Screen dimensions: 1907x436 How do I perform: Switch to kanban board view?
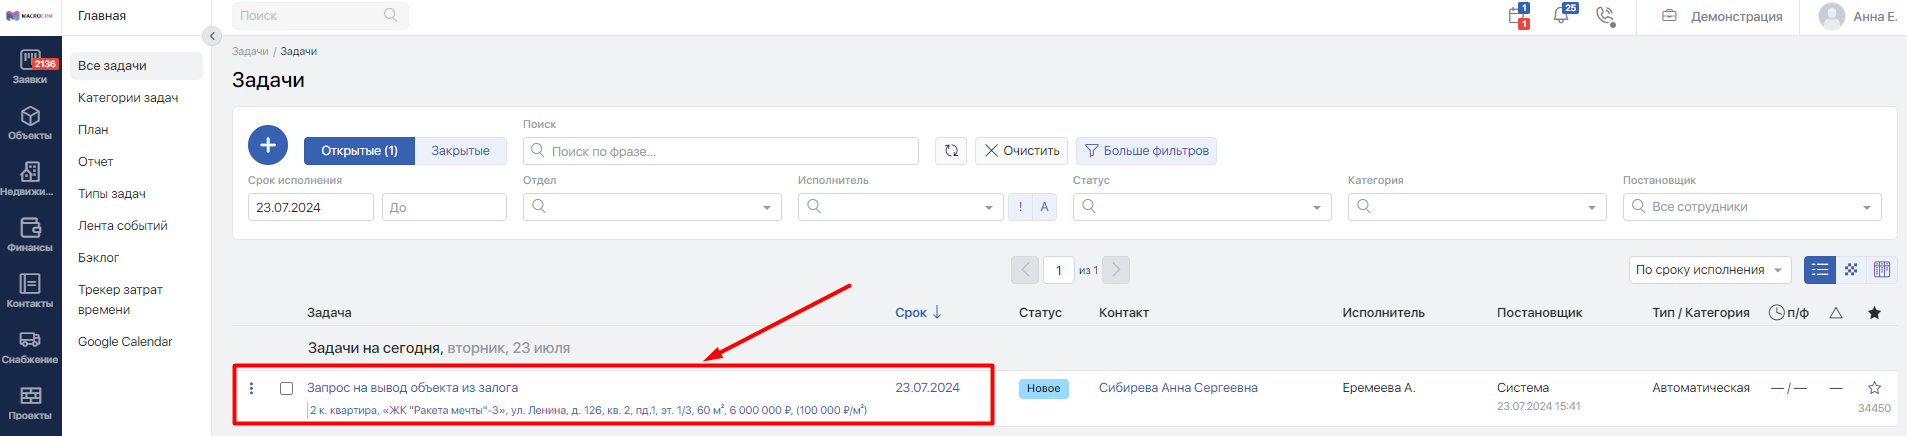pyautogui.click(x=1851, y=270)
